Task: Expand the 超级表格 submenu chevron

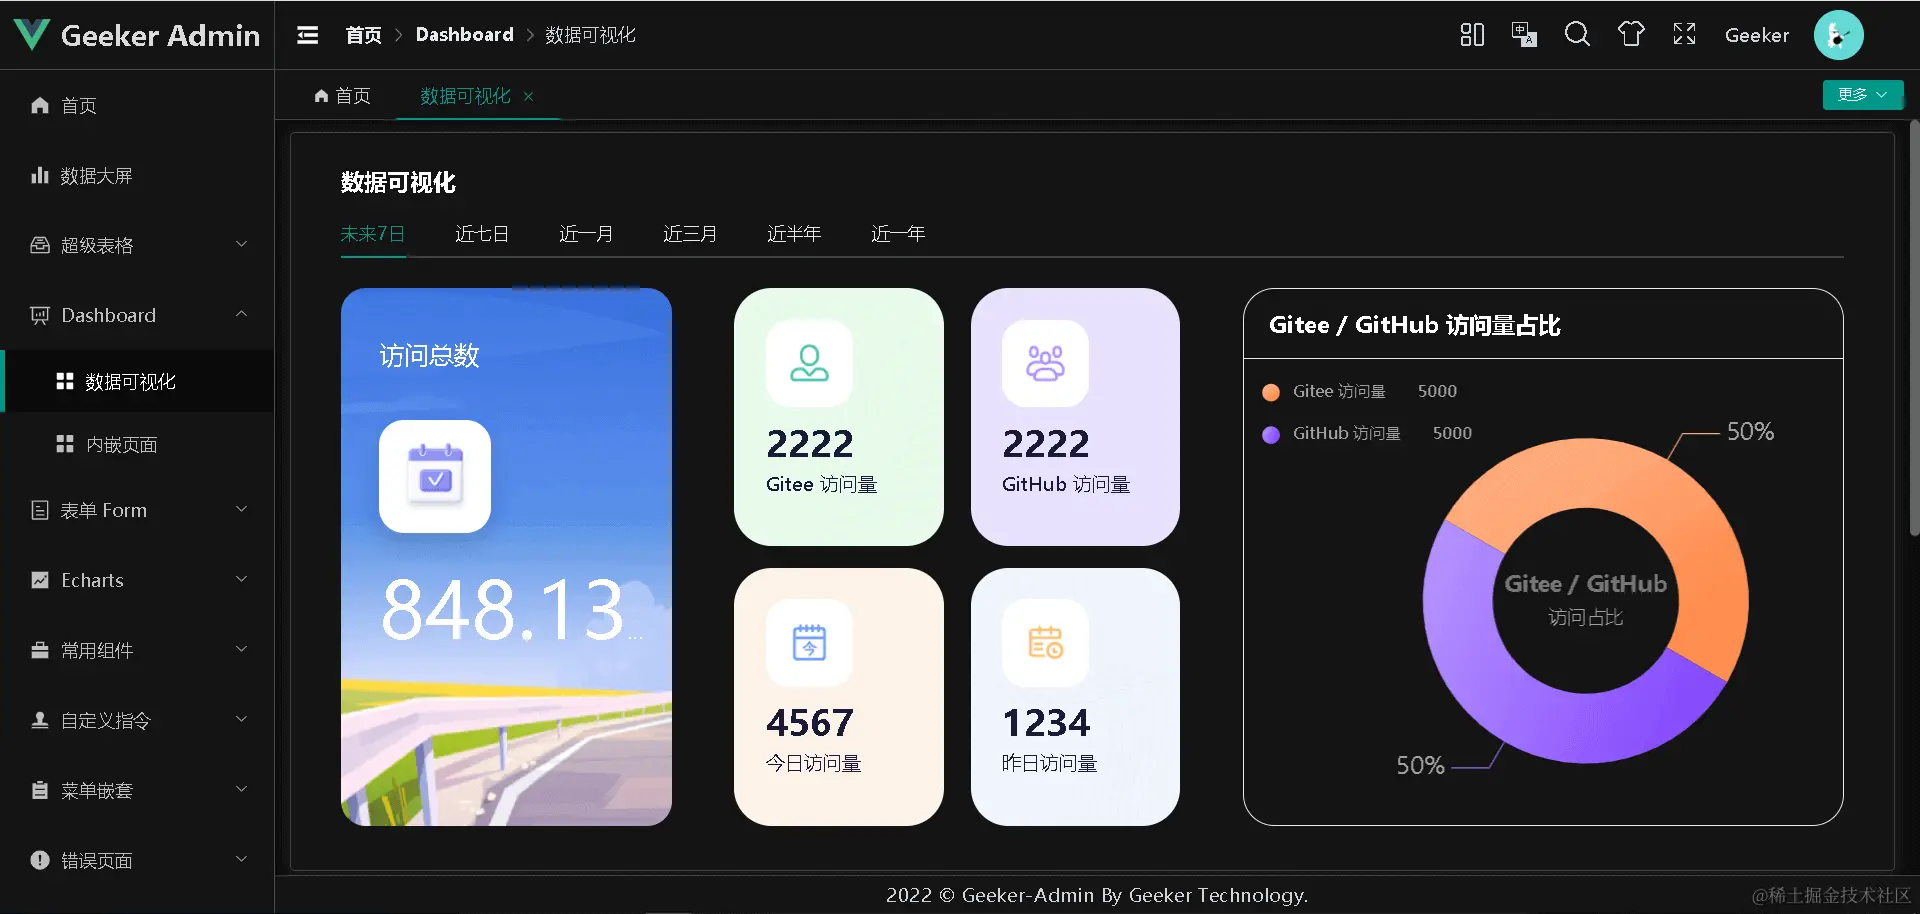Action: pyautogui.click(x=241, y=244)
